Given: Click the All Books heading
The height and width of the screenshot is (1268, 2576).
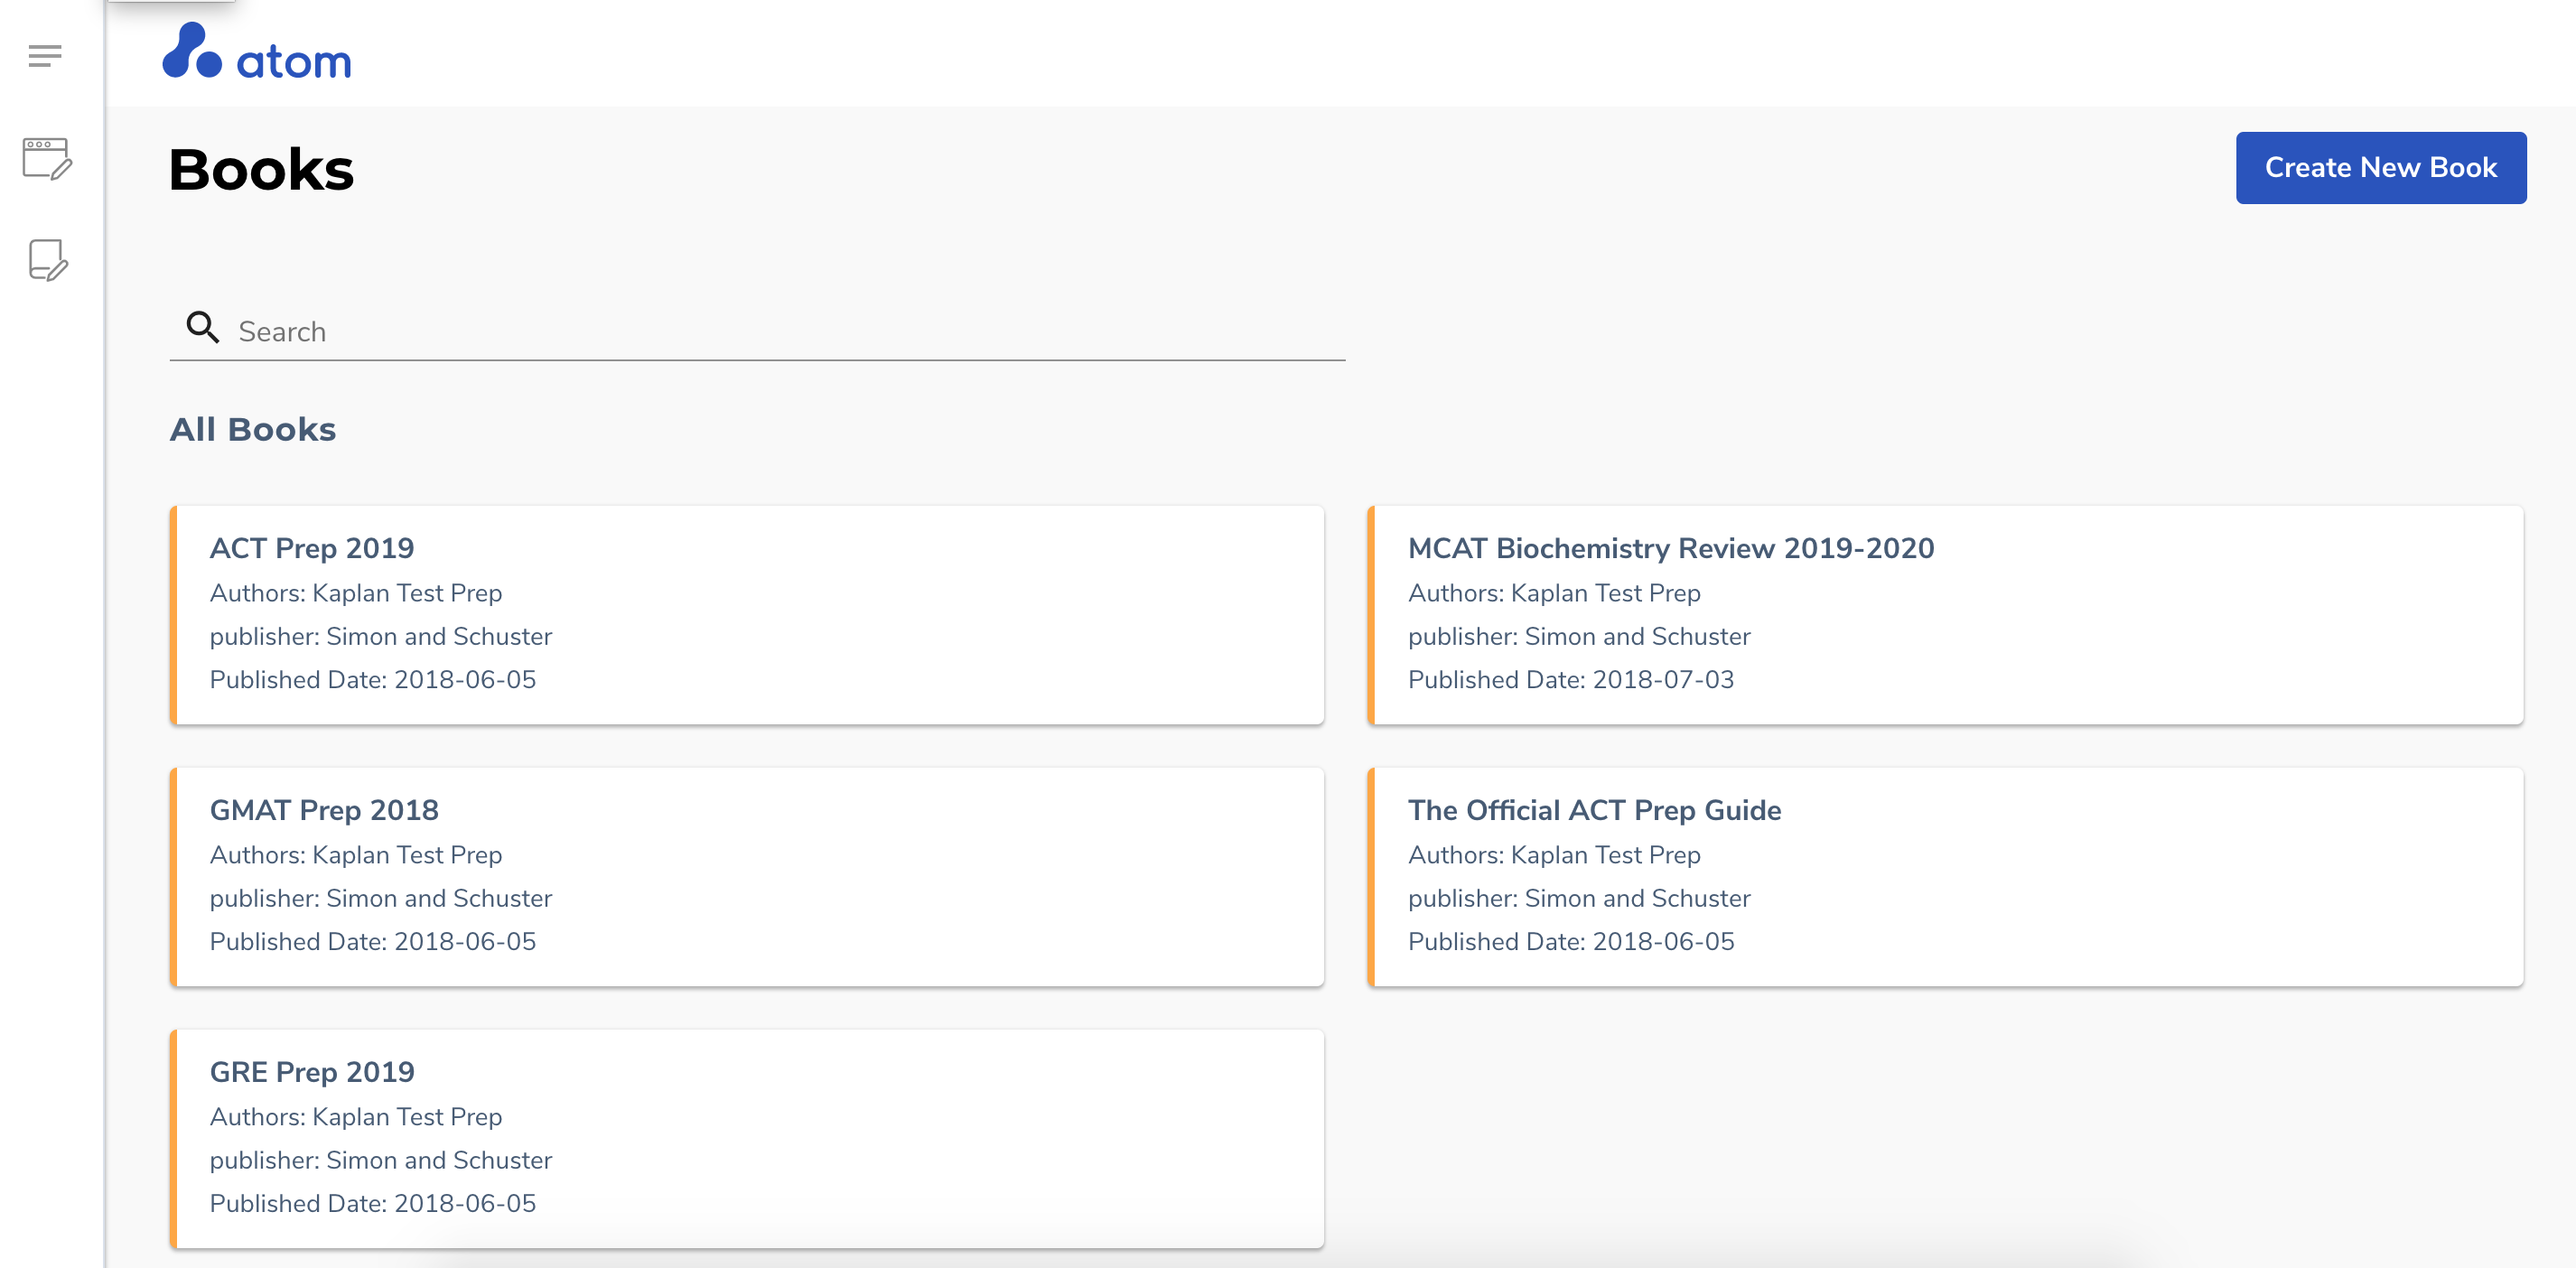Looking at the screenshot, I should coord(253,429).
